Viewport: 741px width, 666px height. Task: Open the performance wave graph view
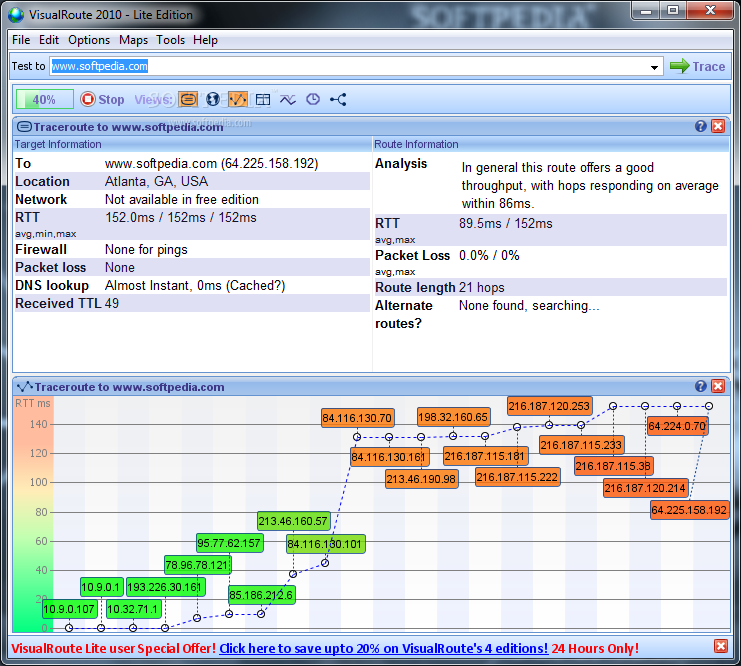(288, 100)
